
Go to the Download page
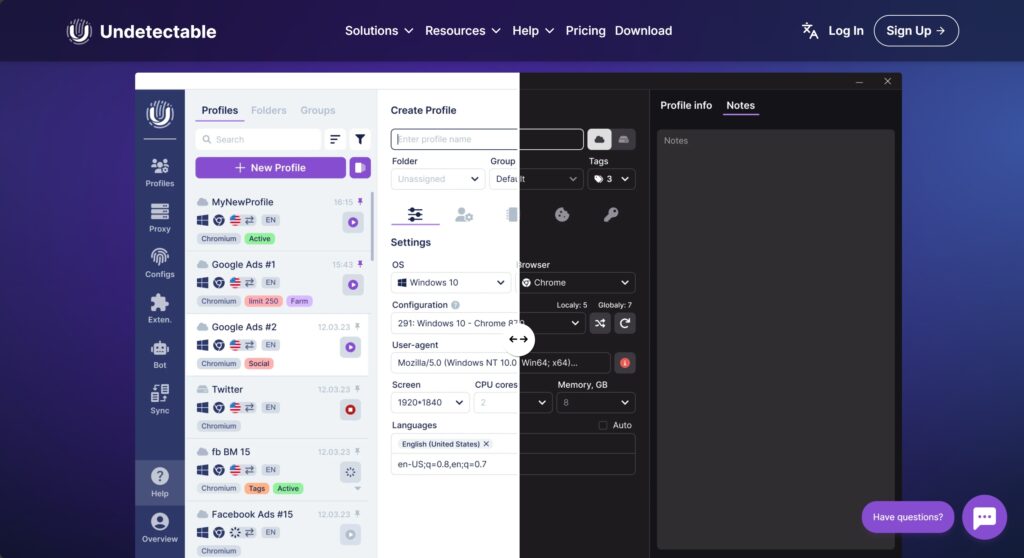point(643,31)
